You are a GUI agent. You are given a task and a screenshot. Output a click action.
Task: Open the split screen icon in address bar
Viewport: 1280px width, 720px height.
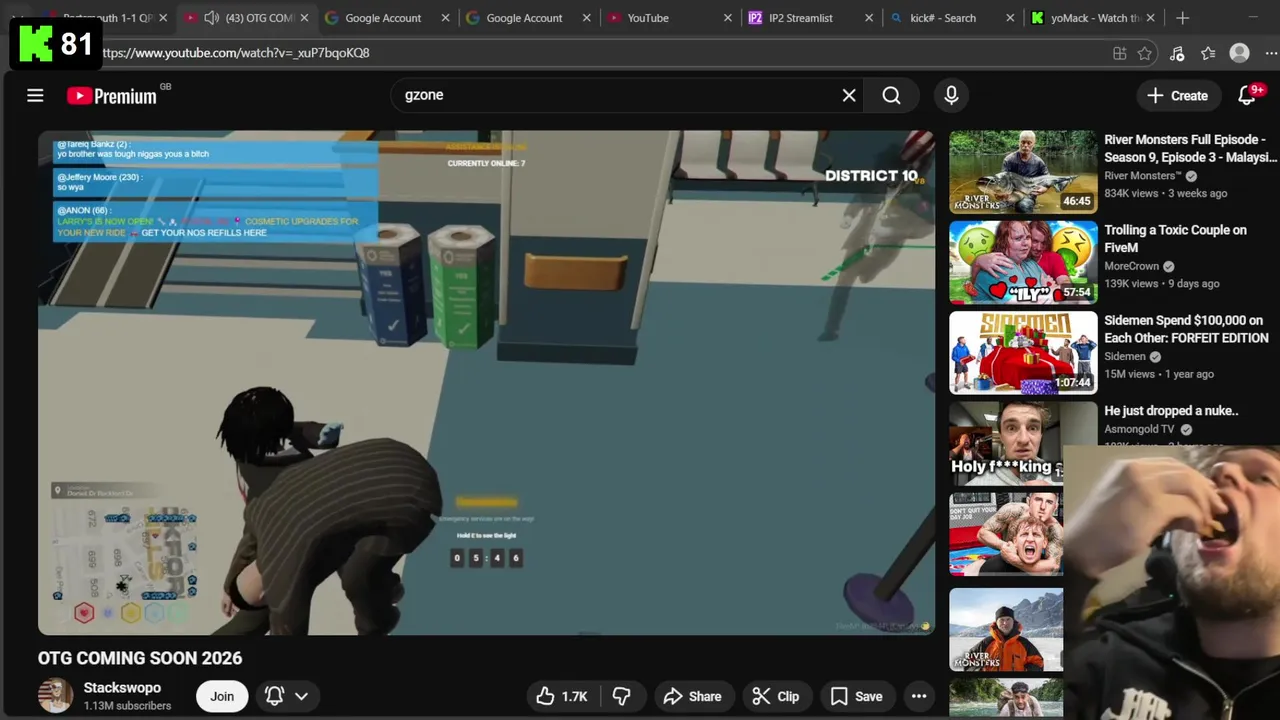point(1119,53)
